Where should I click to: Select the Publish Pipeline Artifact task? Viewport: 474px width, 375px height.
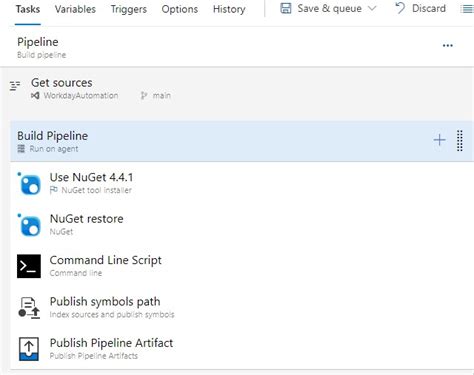tap(242, 348)
